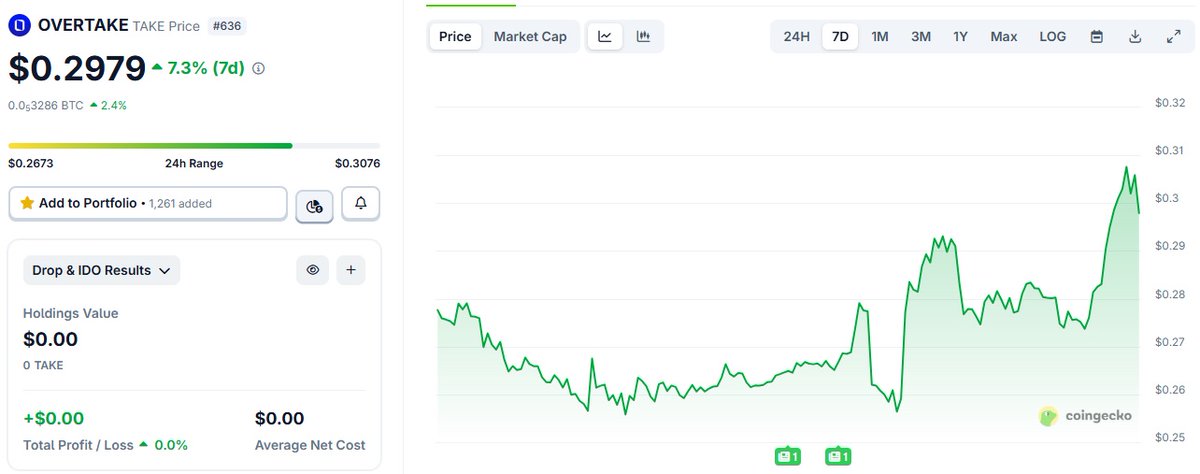Expand chart to fullscreen
Viewport: 1200px width, 474px height.
point(1173,37)
